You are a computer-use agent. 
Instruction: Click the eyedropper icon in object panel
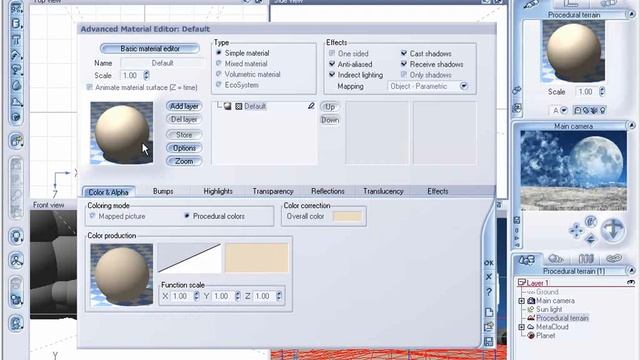pyautogui.click(x=530, y=5)
